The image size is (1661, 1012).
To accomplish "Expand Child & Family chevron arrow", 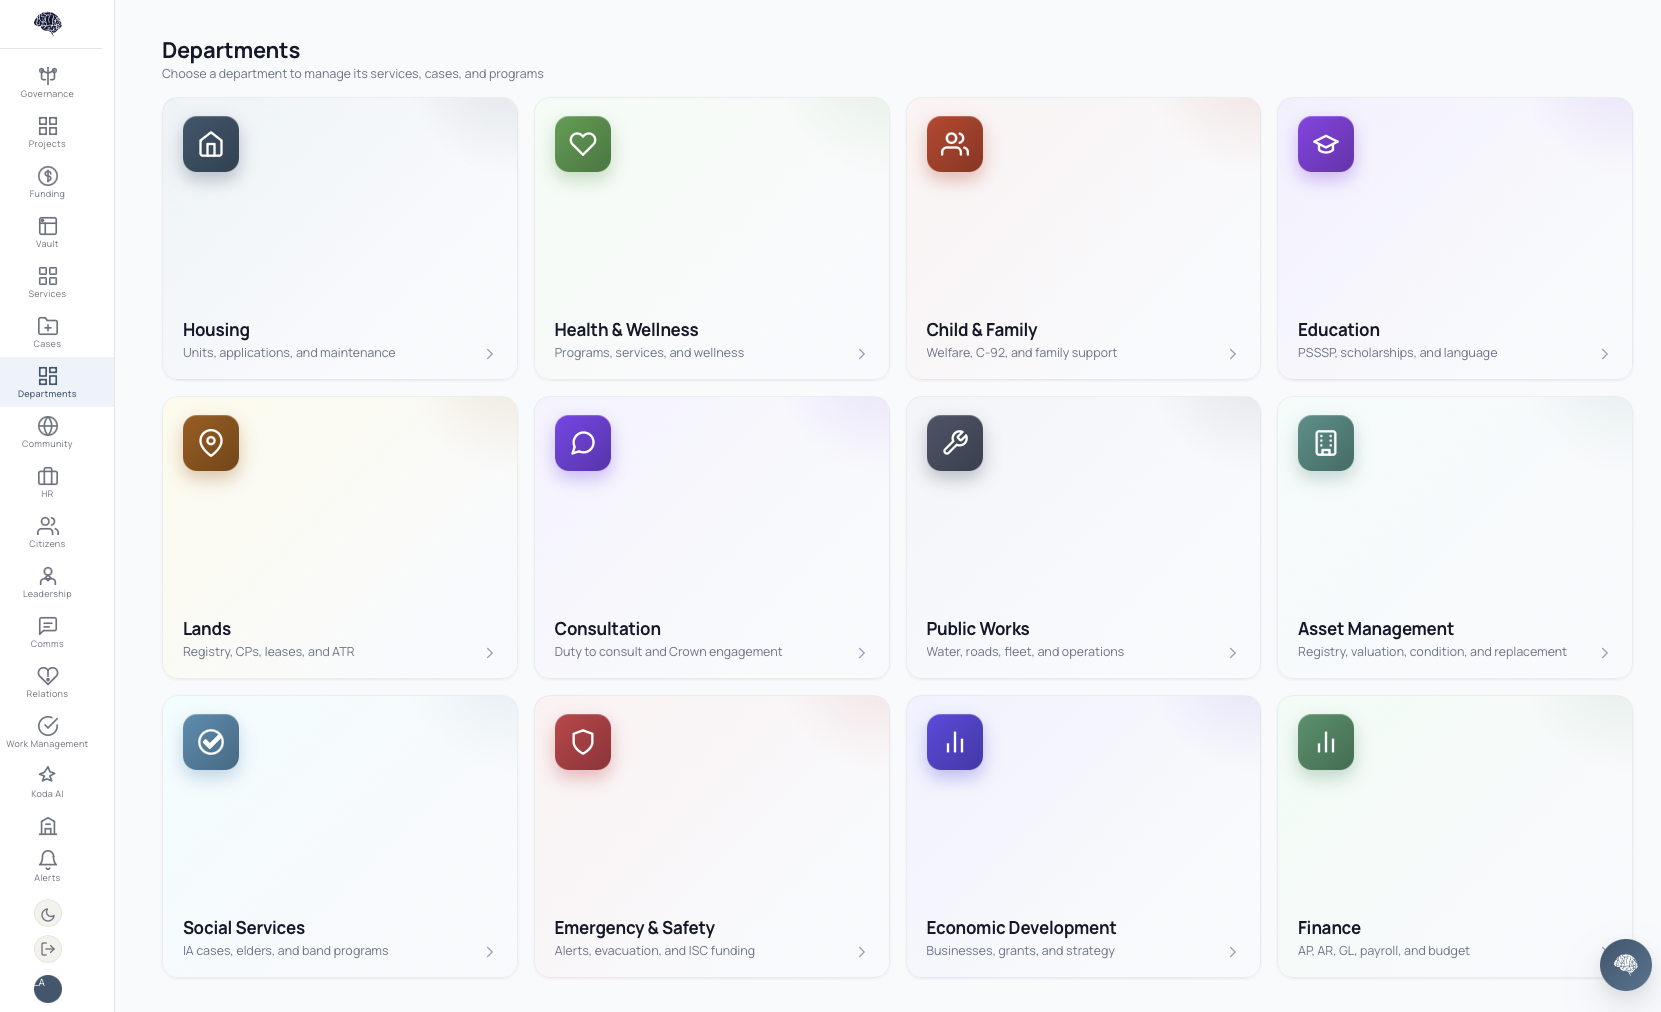I will pyautogui.click(x=1233, y=354).
